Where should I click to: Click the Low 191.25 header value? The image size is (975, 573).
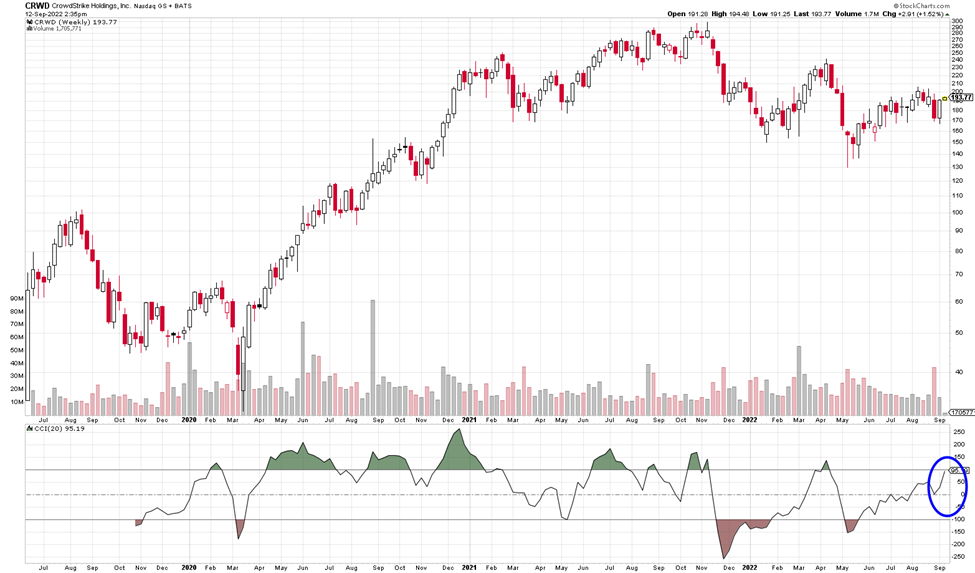[770, 14]
